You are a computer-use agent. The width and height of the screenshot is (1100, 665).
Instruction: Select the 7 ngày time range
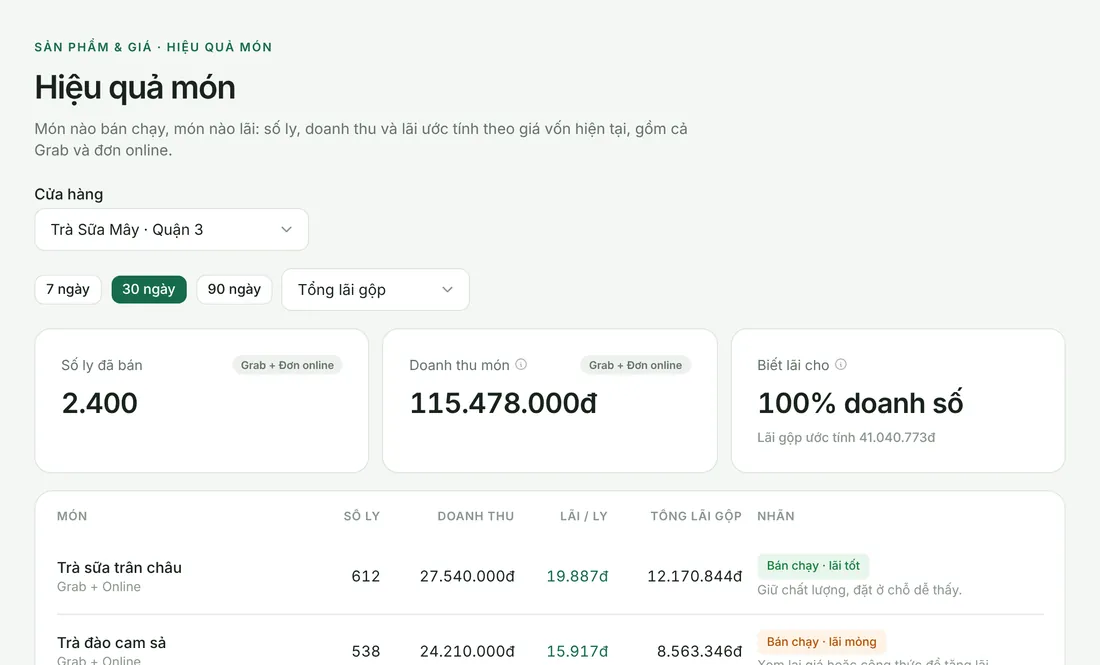[x=68, y=290]
